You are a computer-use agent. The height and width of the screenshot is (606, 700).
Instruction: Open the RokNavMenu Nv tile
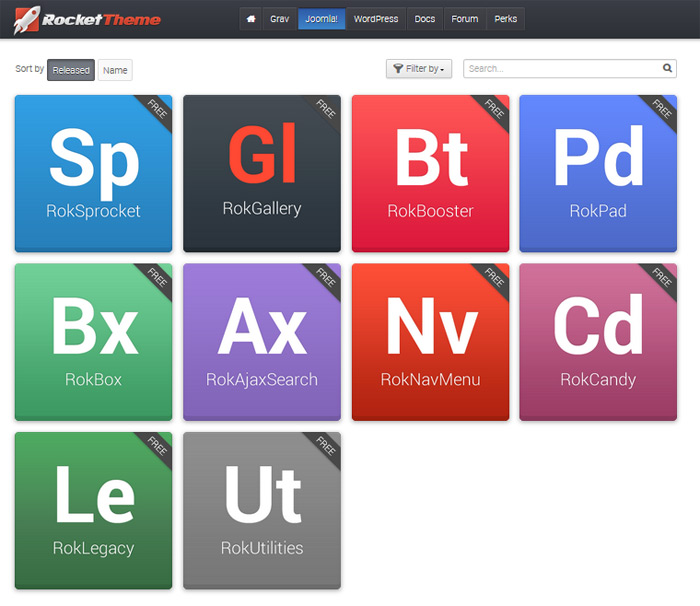pyautogui.click(x=430, y=342)
